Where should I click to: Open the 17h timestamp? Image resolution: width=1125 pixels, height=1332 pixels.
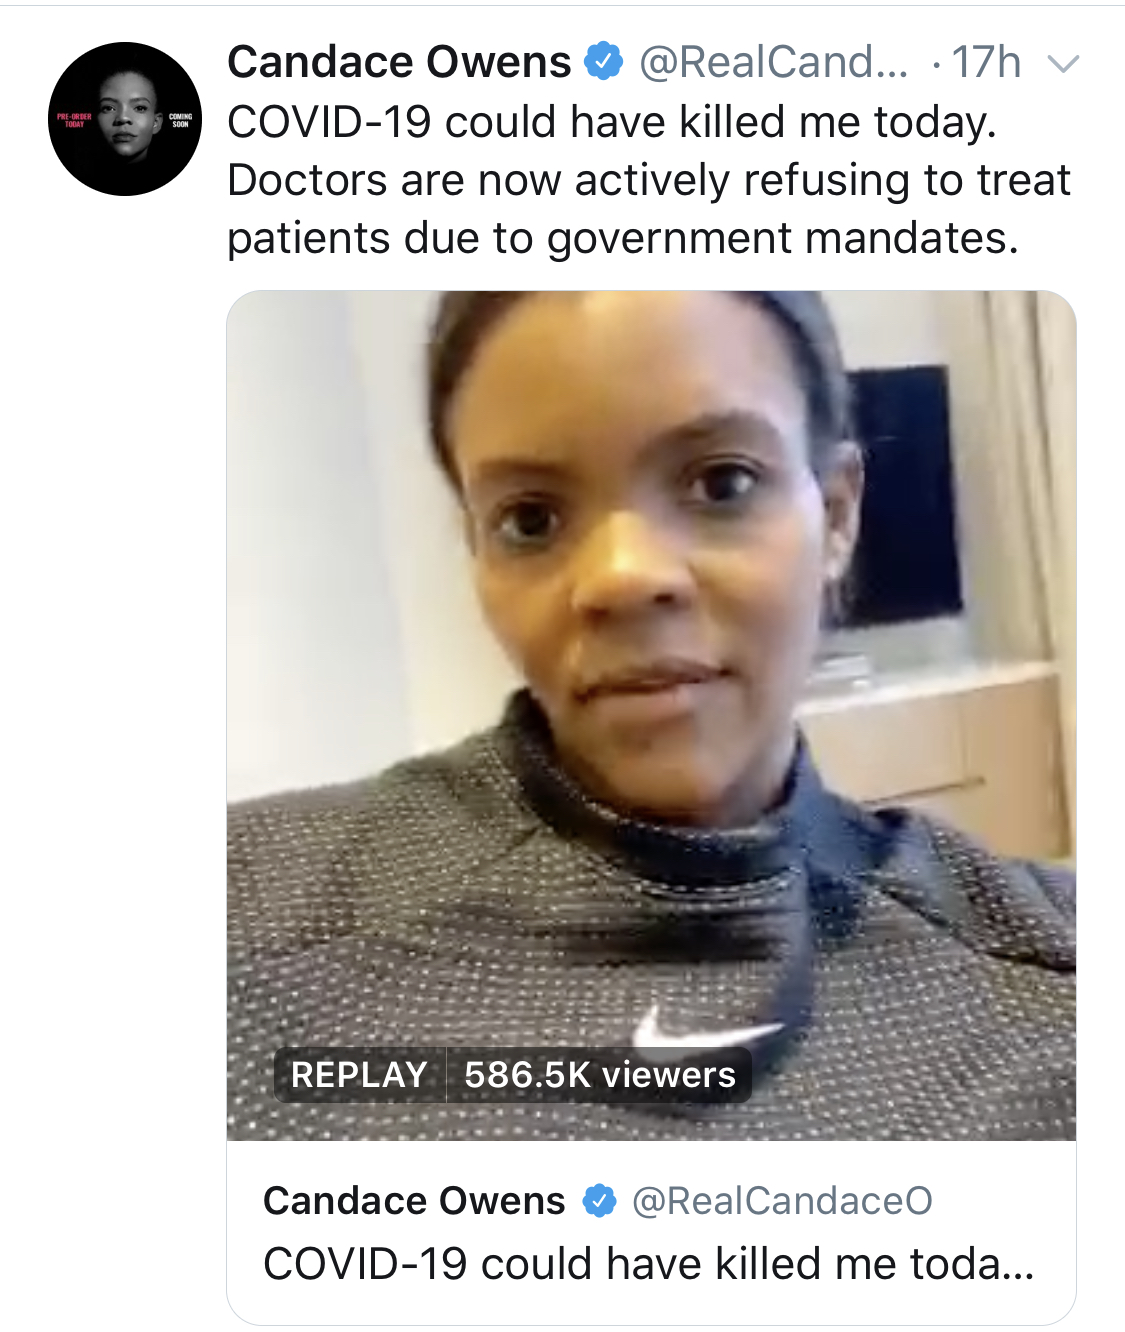[x=986, y=62]
